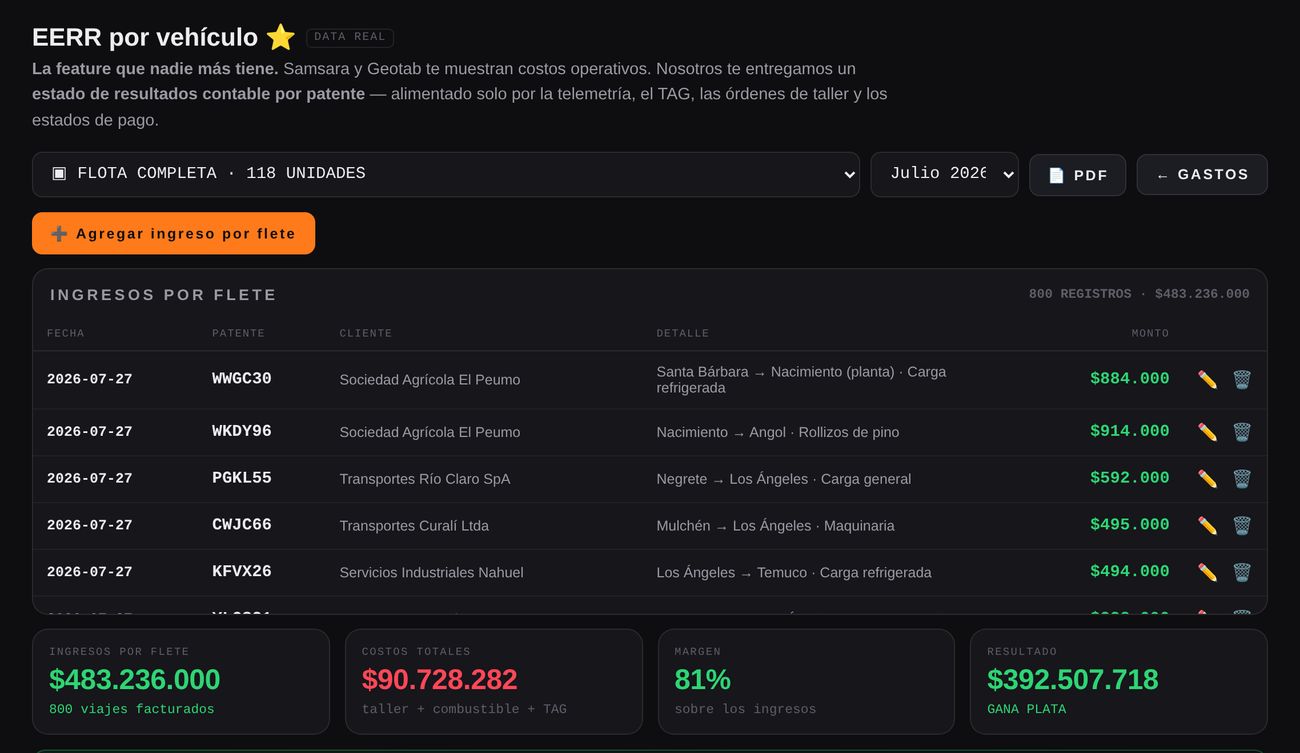Click the $884.000 amount
The image size is (1300, 753).
1130,379
